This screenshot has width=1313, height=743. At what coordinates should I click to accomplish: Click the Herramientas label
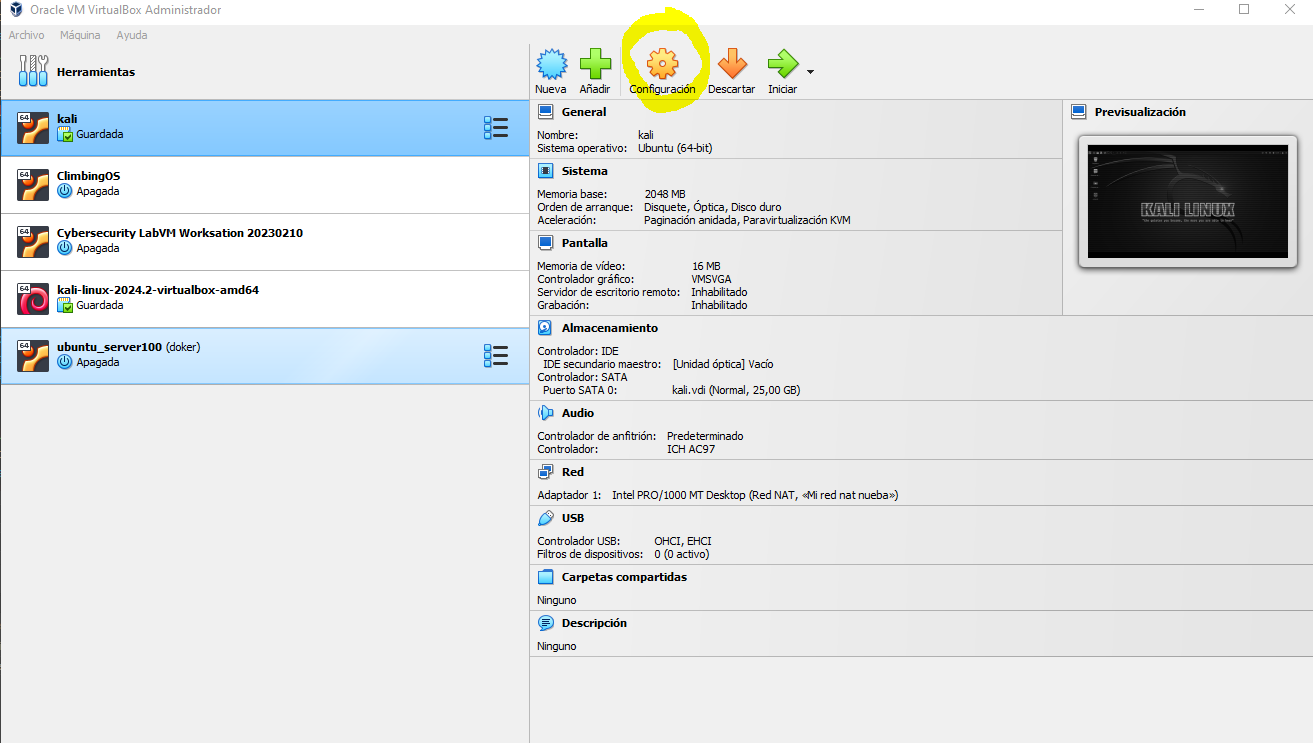(96, 72)
